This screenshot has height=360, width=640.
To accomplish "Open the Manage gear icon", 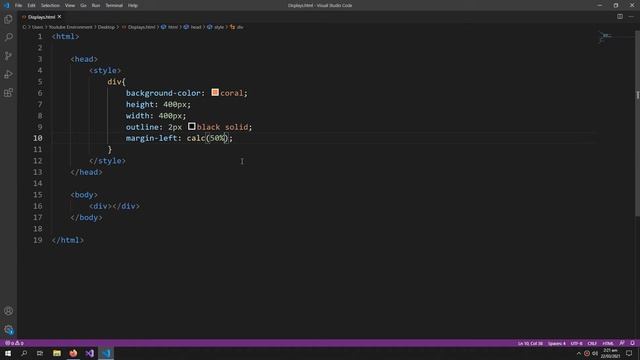I will pos(8,330).
